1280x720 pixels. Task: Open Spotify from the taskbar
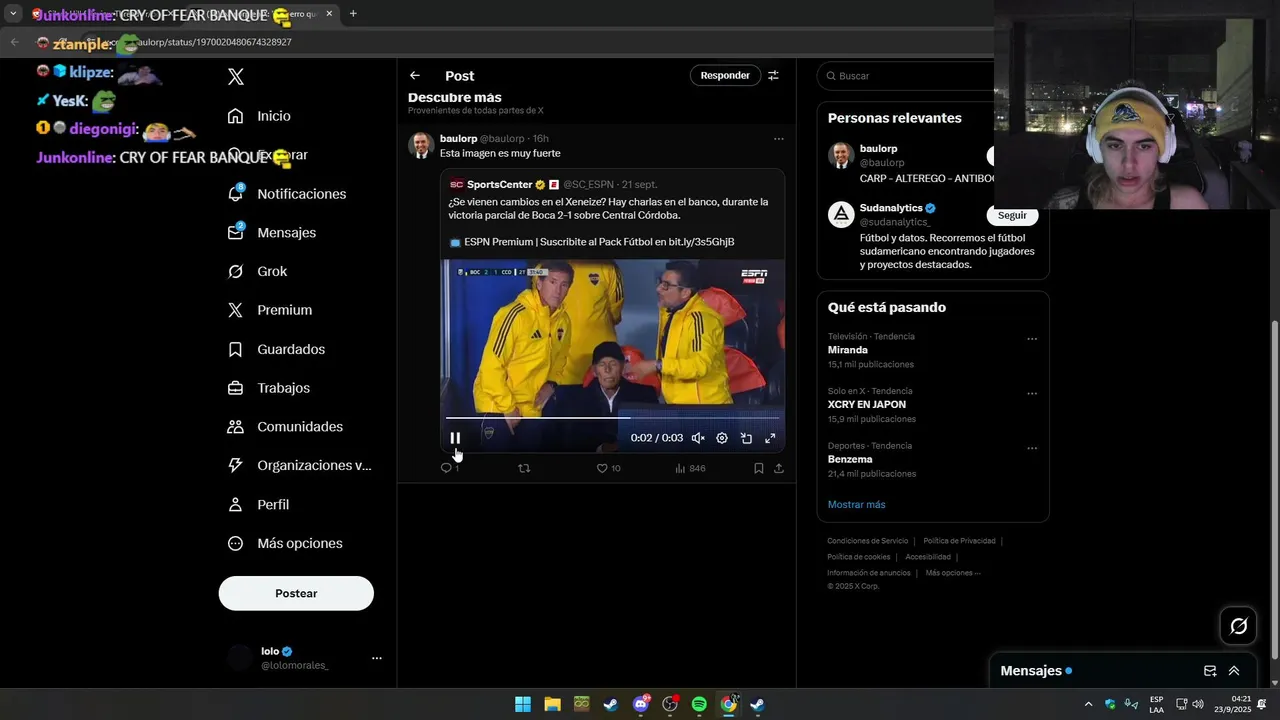[699, 704]
